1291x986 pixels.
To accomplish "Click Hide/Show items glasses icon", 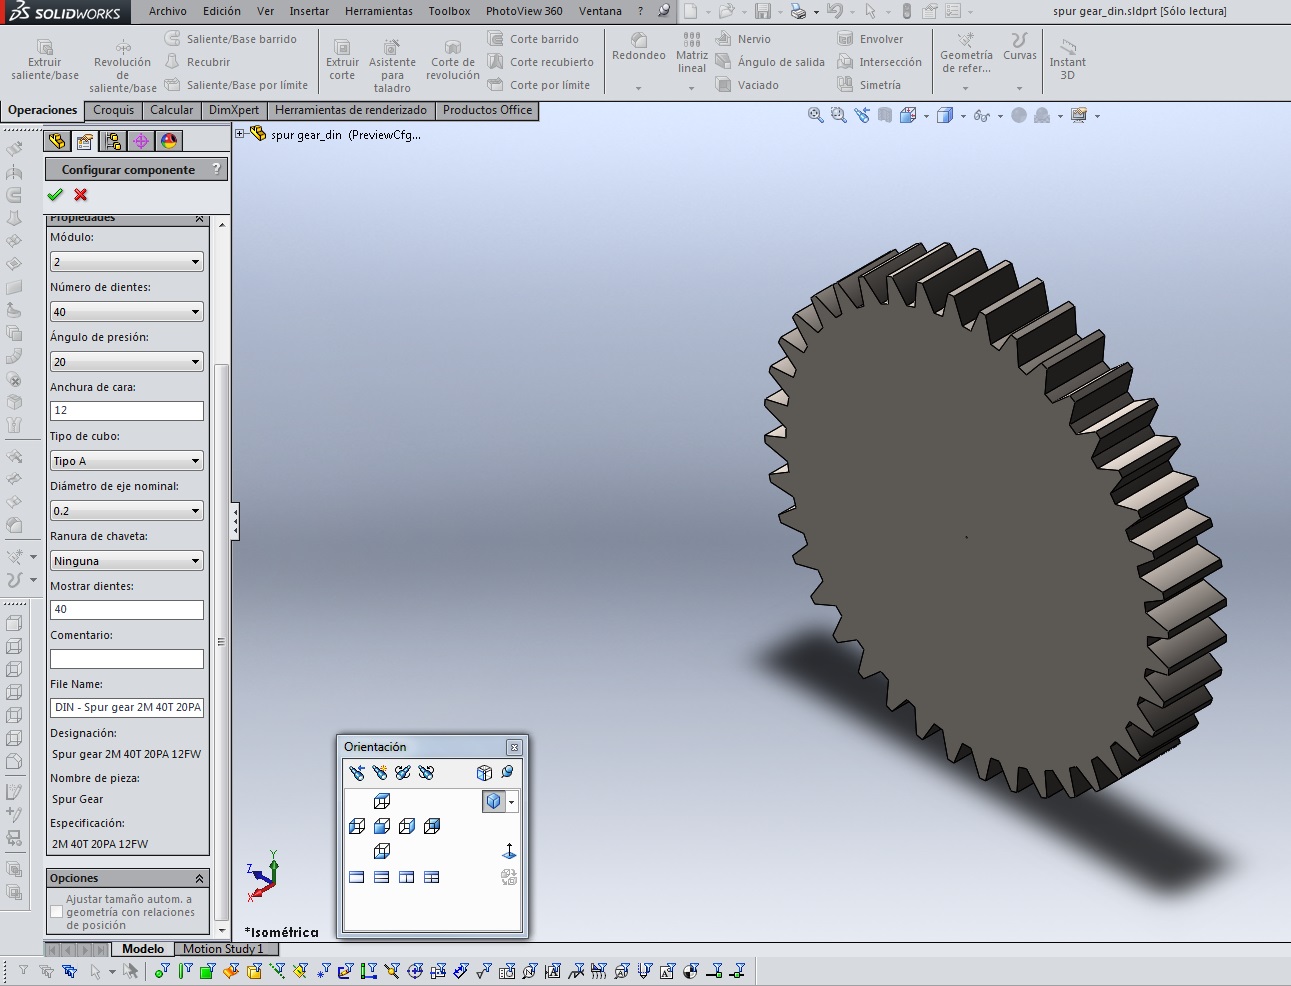I will 982,116.
